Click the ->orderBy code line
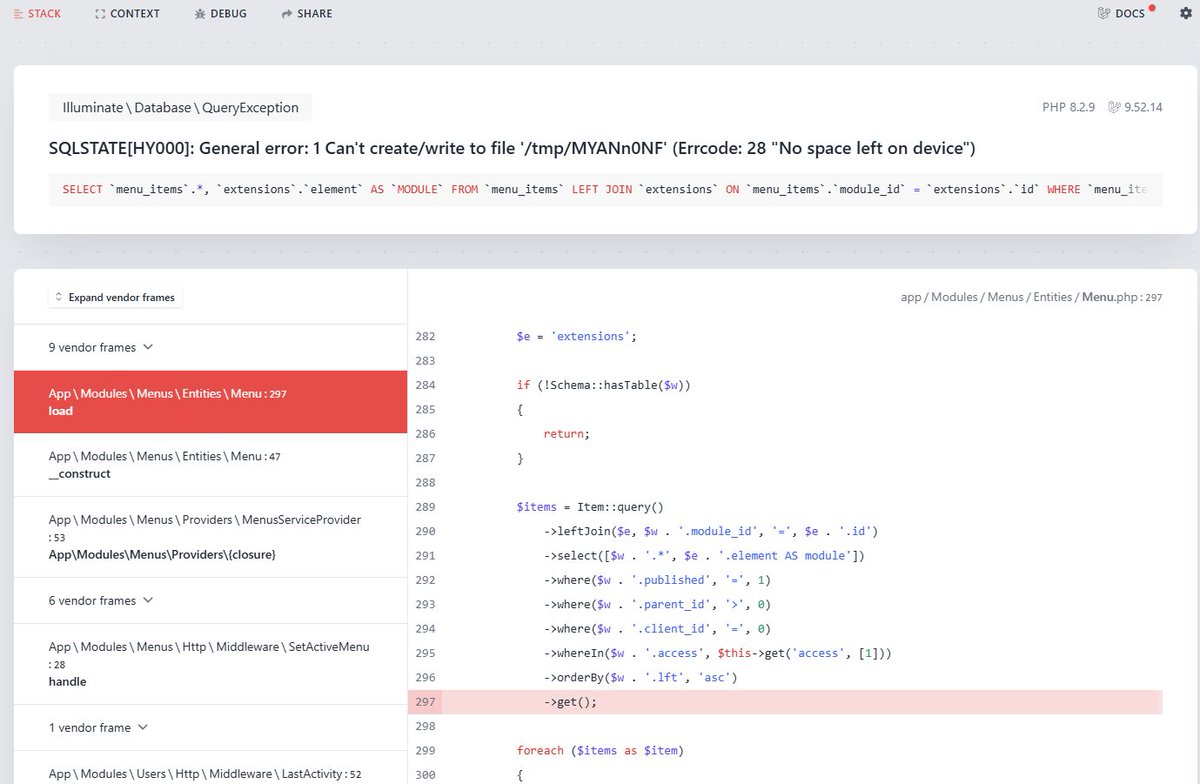Viewport: 1200px width, 784px height. tap(640, 678)
